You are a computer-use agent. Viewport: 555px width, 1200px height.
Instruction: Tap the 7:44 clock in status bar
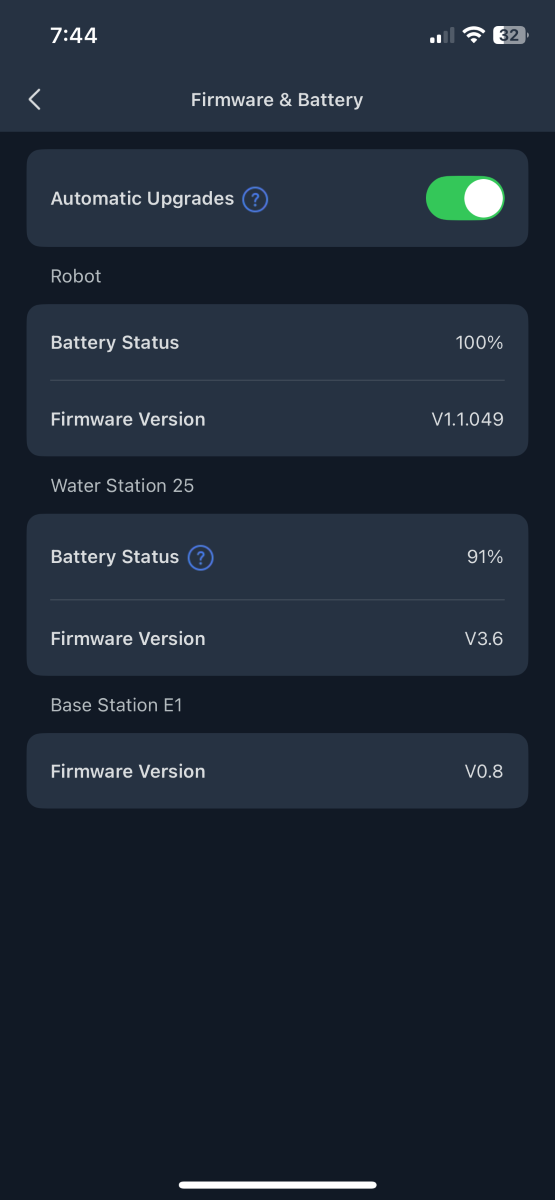(x=73, y=35)
